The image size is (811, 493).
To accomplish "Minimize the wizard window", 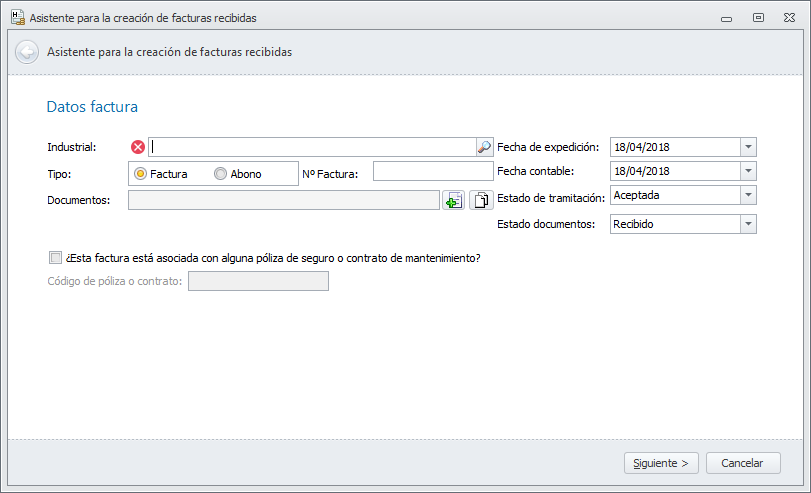I will [728, 17].
